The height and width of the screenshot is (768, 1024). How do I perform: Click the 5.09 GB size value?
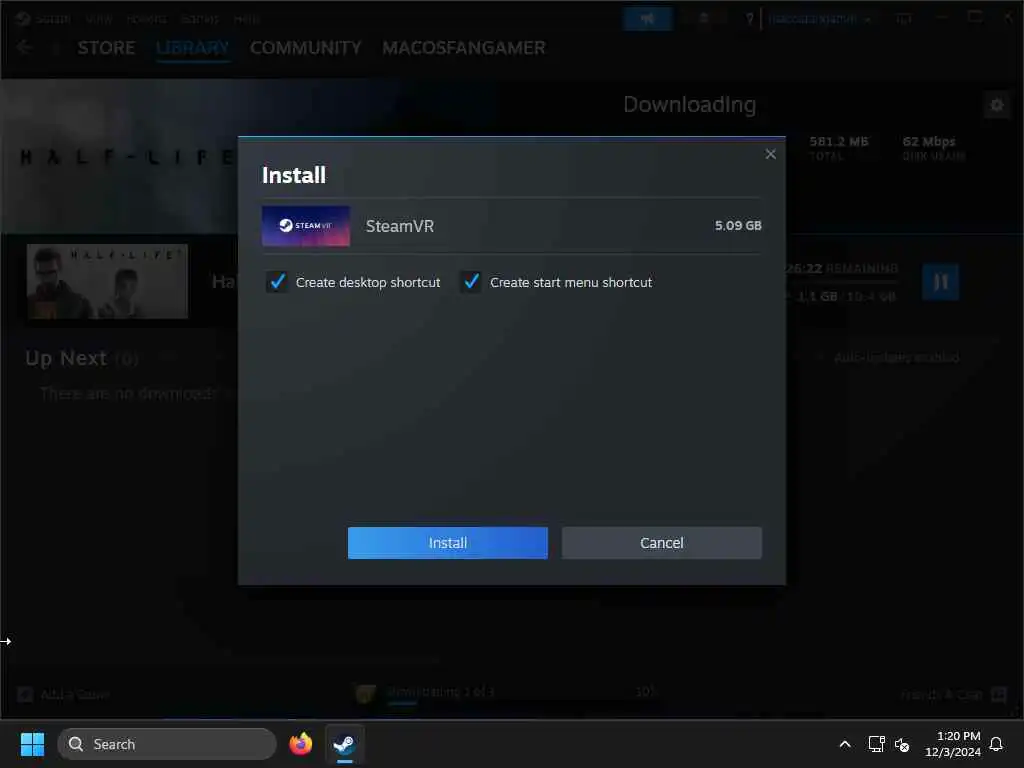[x=738, y=225]
